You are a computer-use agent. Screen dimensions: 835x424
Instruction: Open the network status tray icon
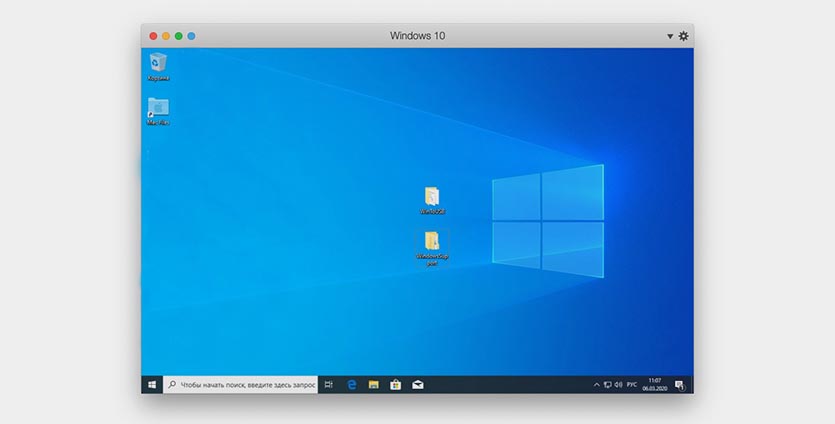[608, 385]
